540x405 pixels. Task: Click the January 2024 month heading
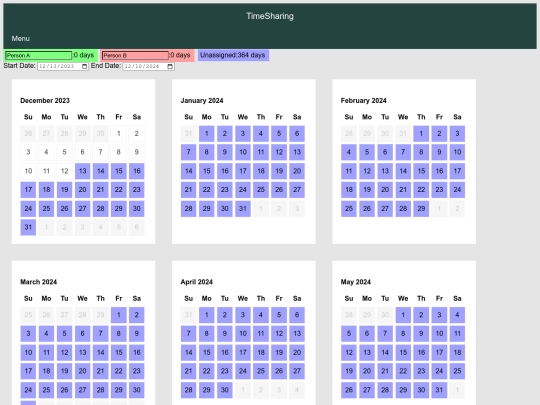pyautogui.click(x=202, y=101)
